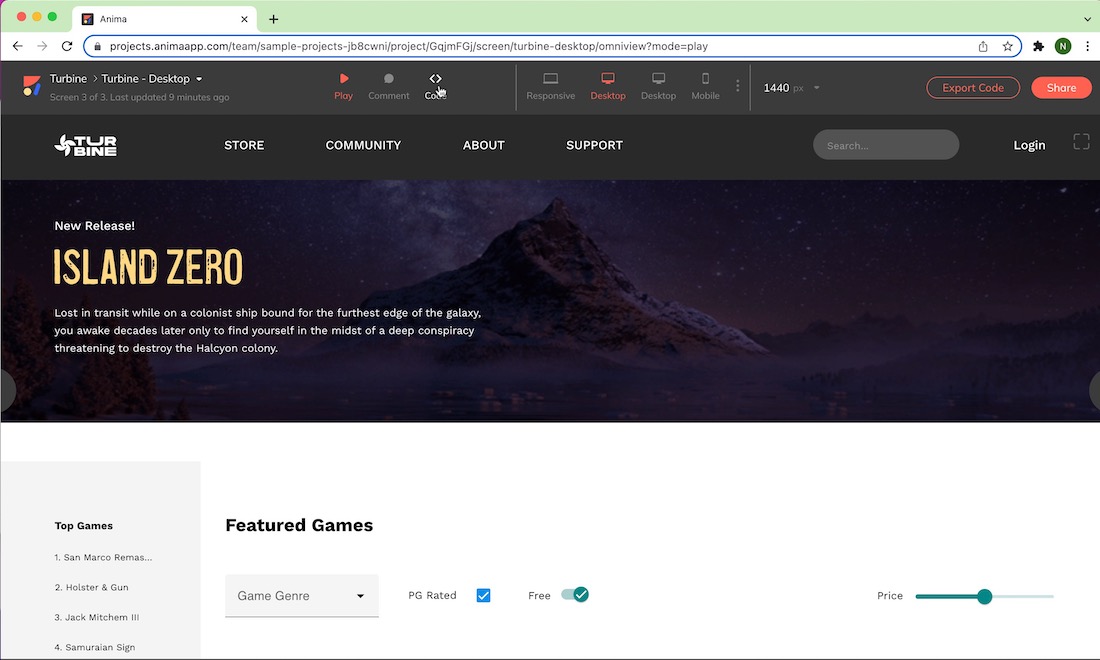Viewport: 1100px width, 660px height.
Task: Click the Login link
Action: pos(1029,145)
